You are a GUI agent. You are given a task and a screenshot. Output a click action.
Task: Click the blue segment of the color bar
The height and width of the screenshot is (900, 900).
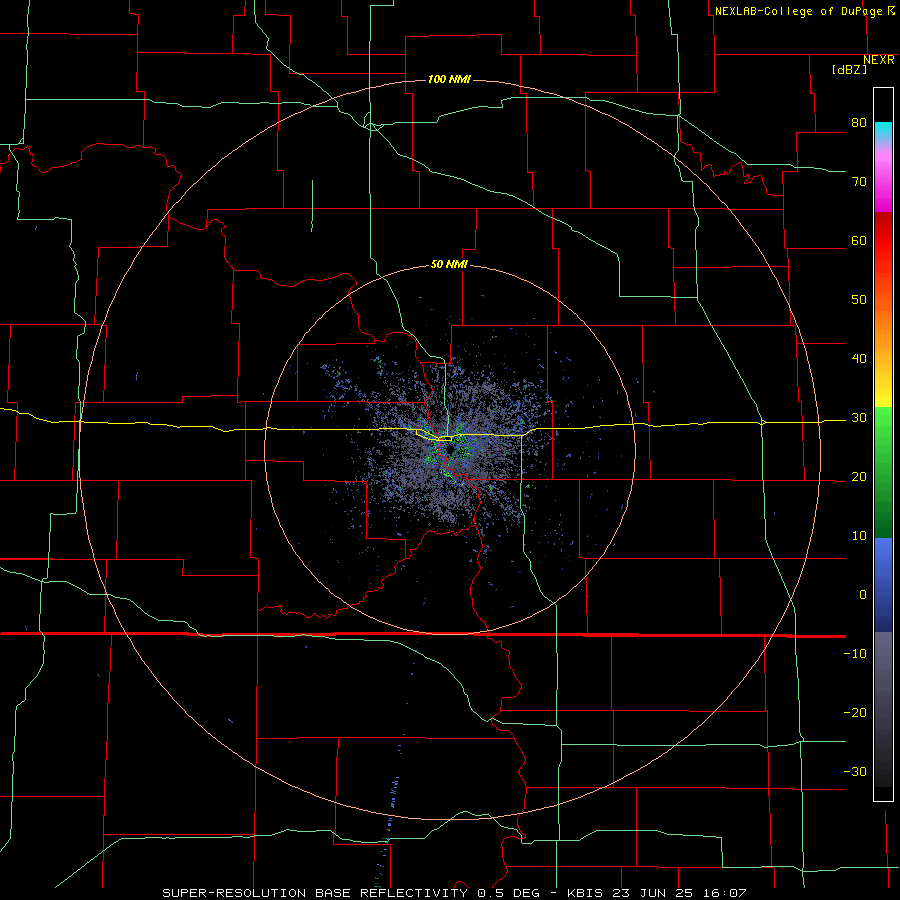coord(883,585)
